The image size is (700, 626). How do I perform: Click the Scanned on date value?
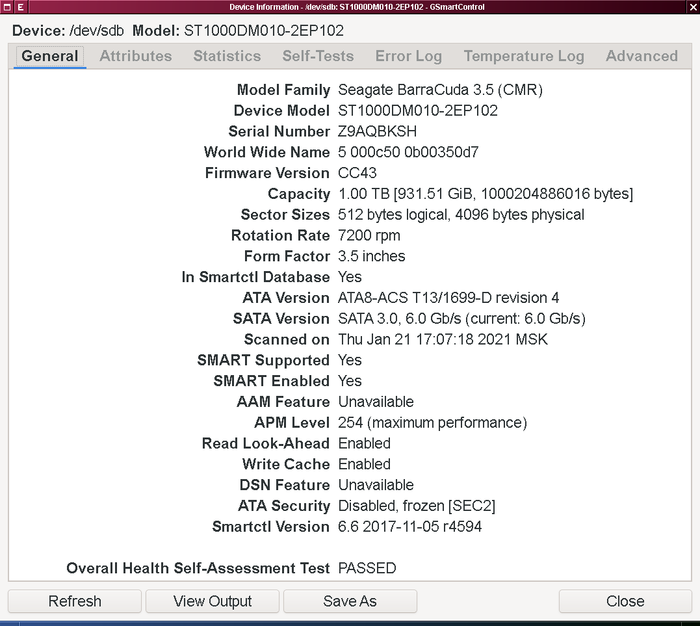(x=443, y=339)
